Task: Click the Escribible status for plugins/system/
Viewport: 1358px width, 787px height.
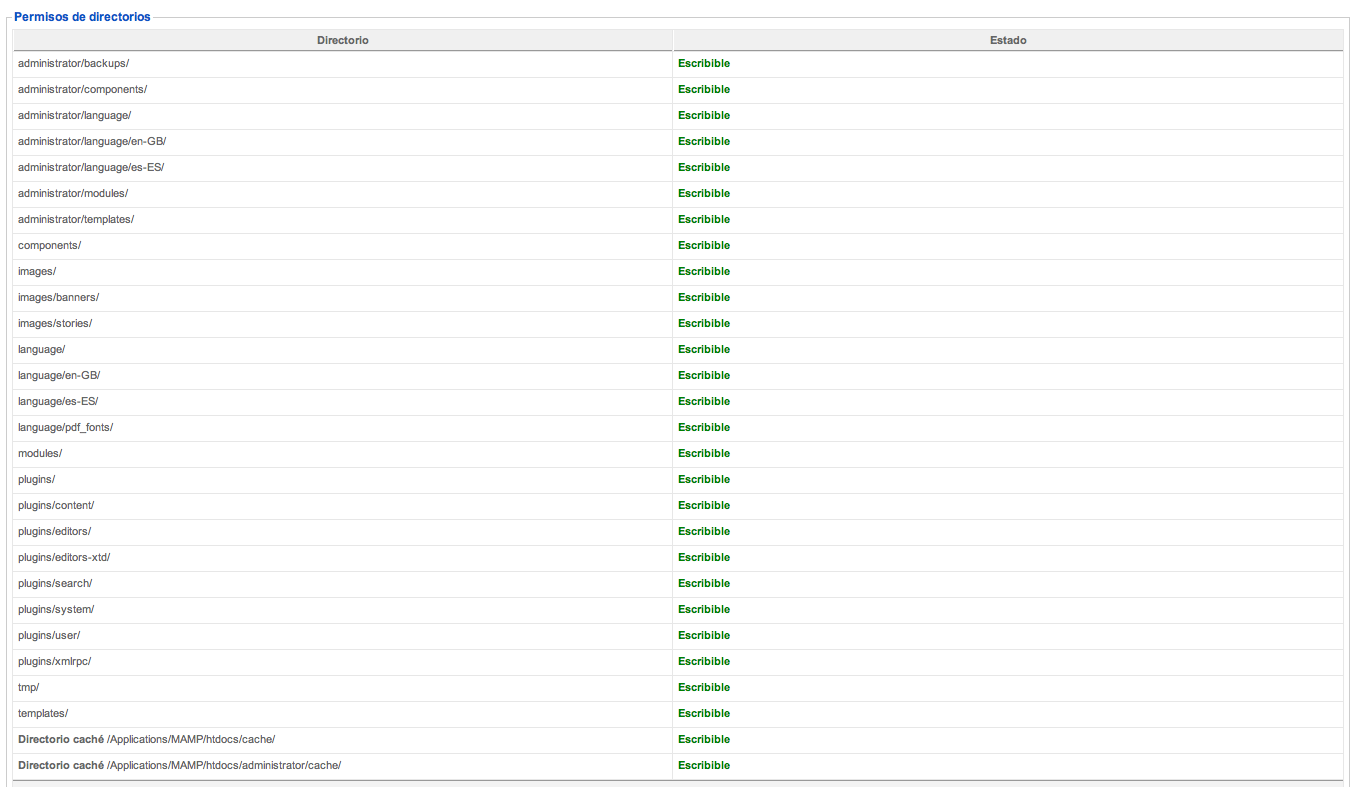Action: click(x=704, y=609)
